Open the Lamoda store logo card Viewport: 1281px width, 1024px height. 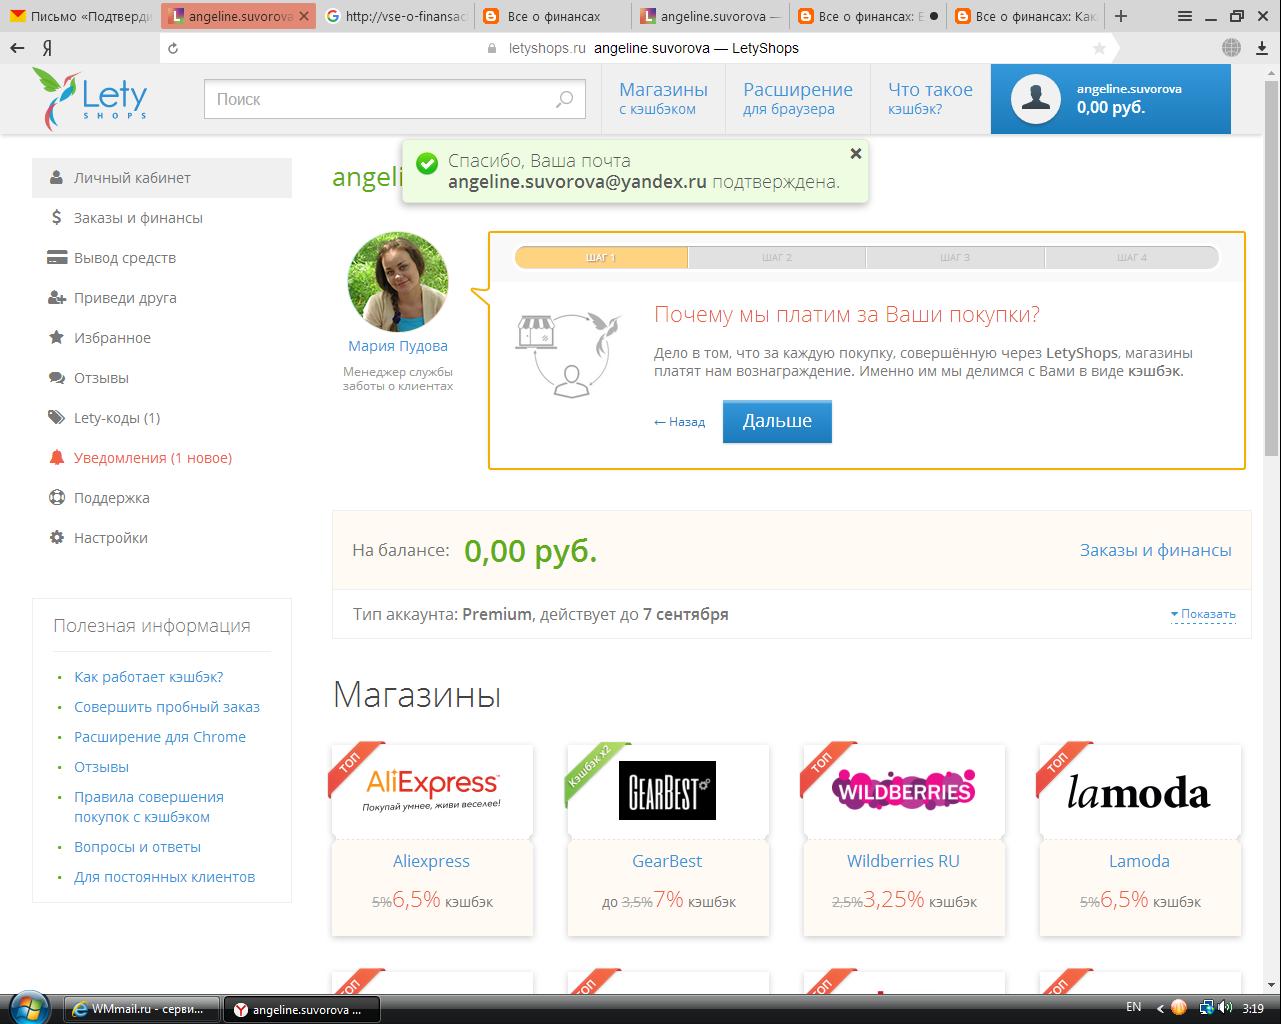click(1140, 790)
